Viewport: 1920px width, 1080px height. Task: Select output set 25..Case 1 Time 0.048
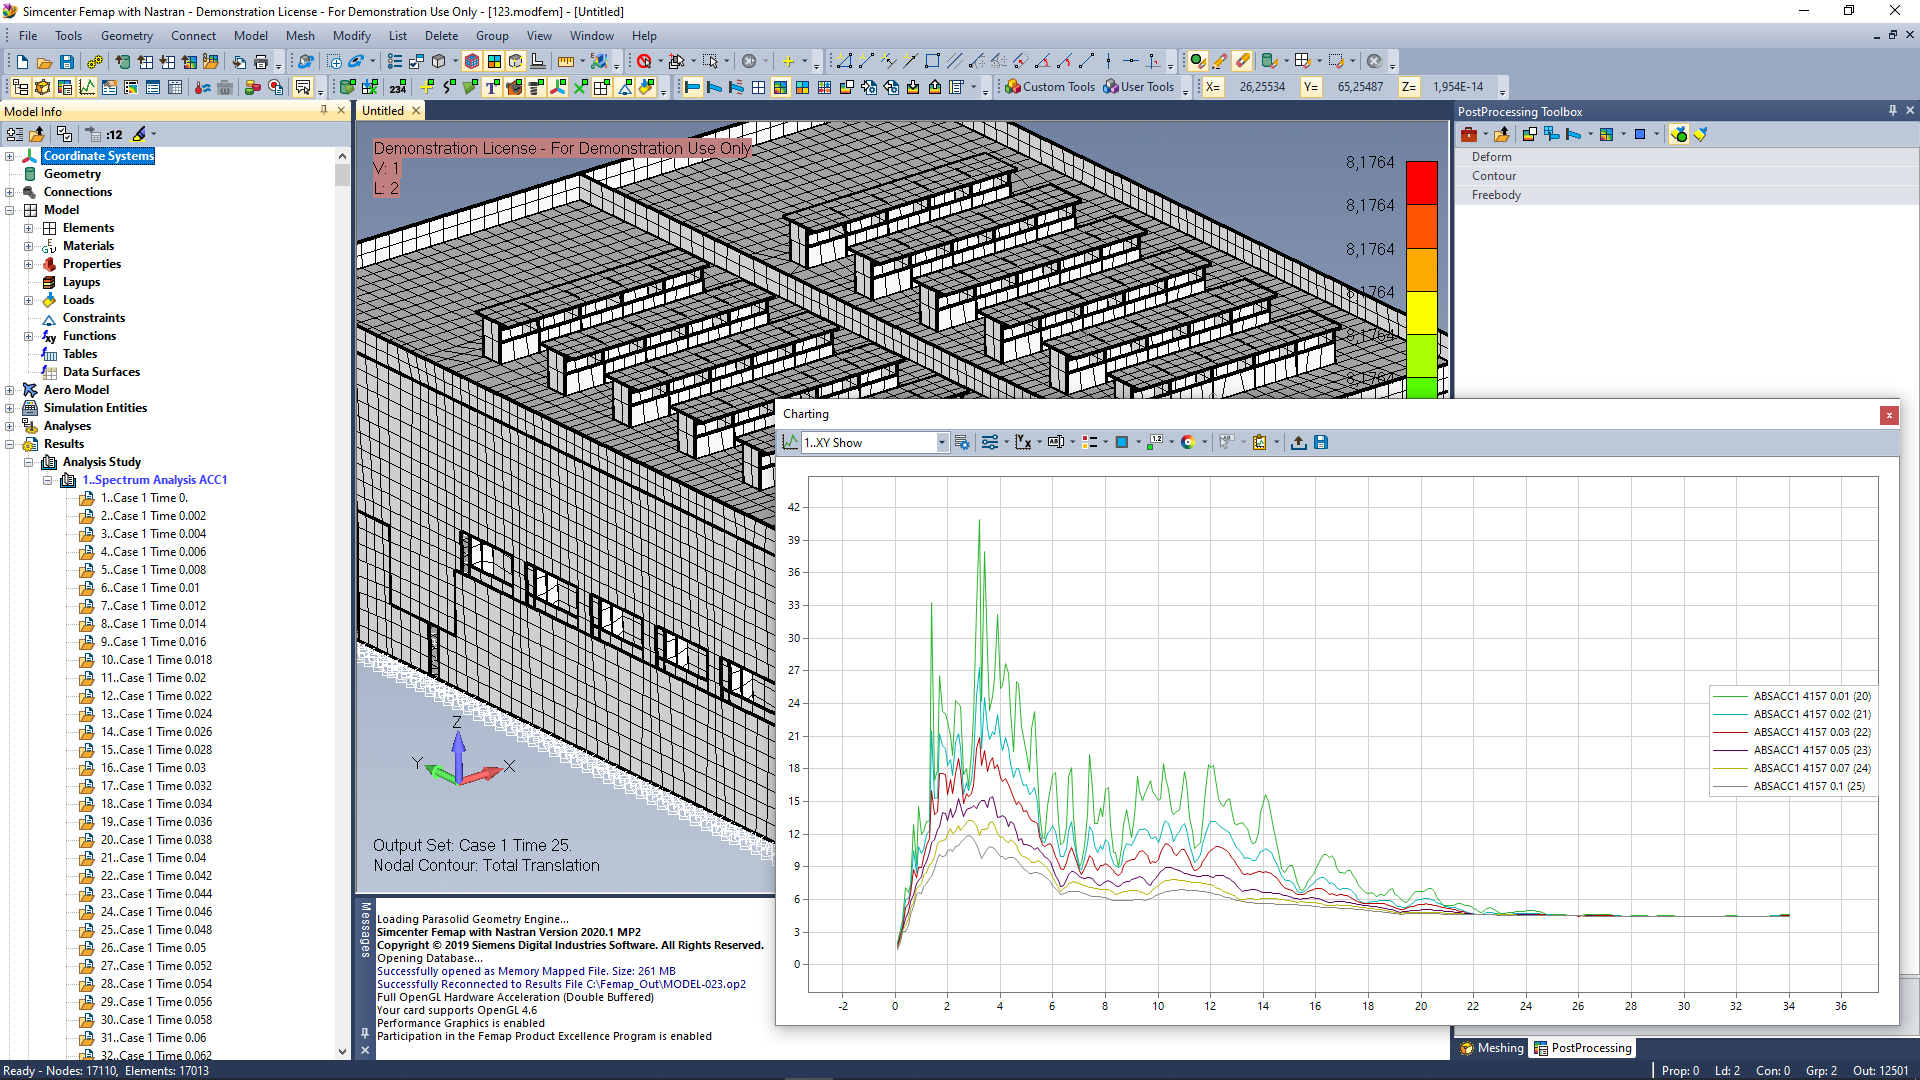click(157, 929)
